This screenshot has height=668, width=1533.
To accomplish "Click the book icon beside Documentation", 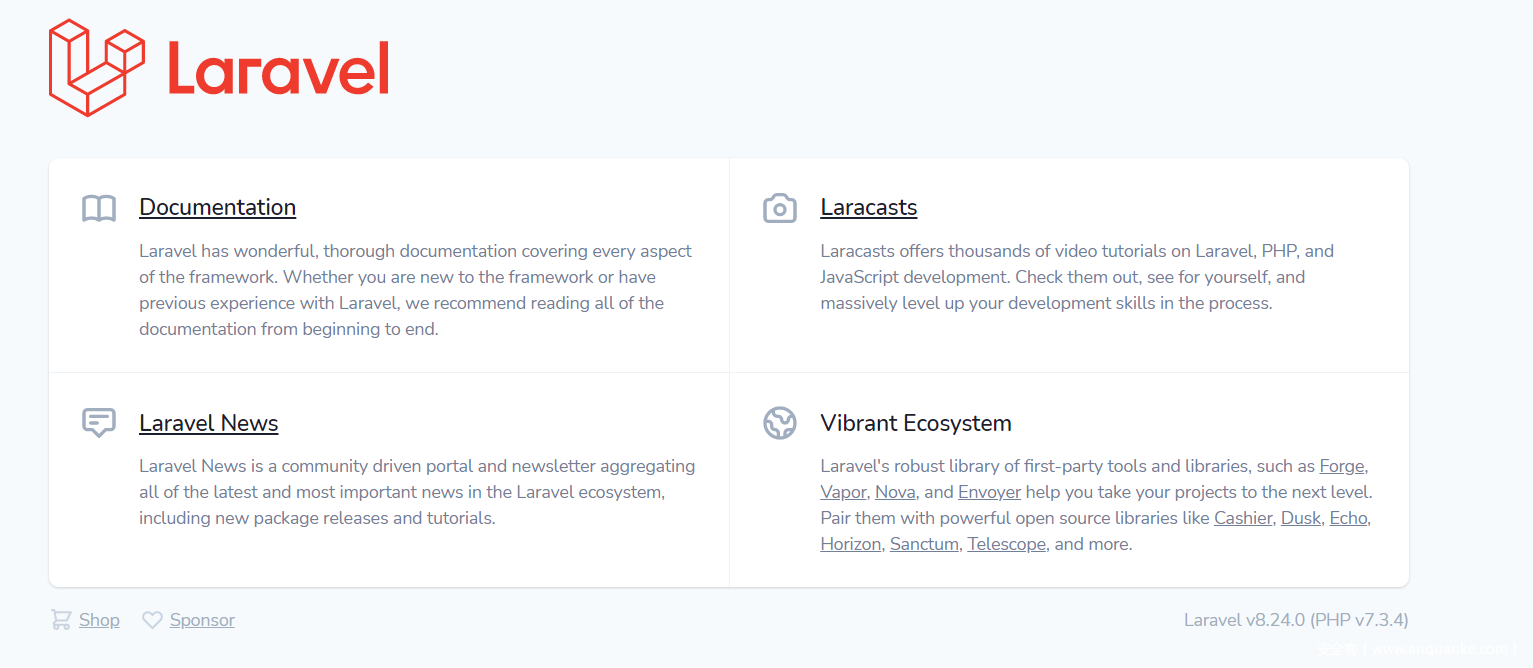I will pyautogui.click(x=99, y=208).
